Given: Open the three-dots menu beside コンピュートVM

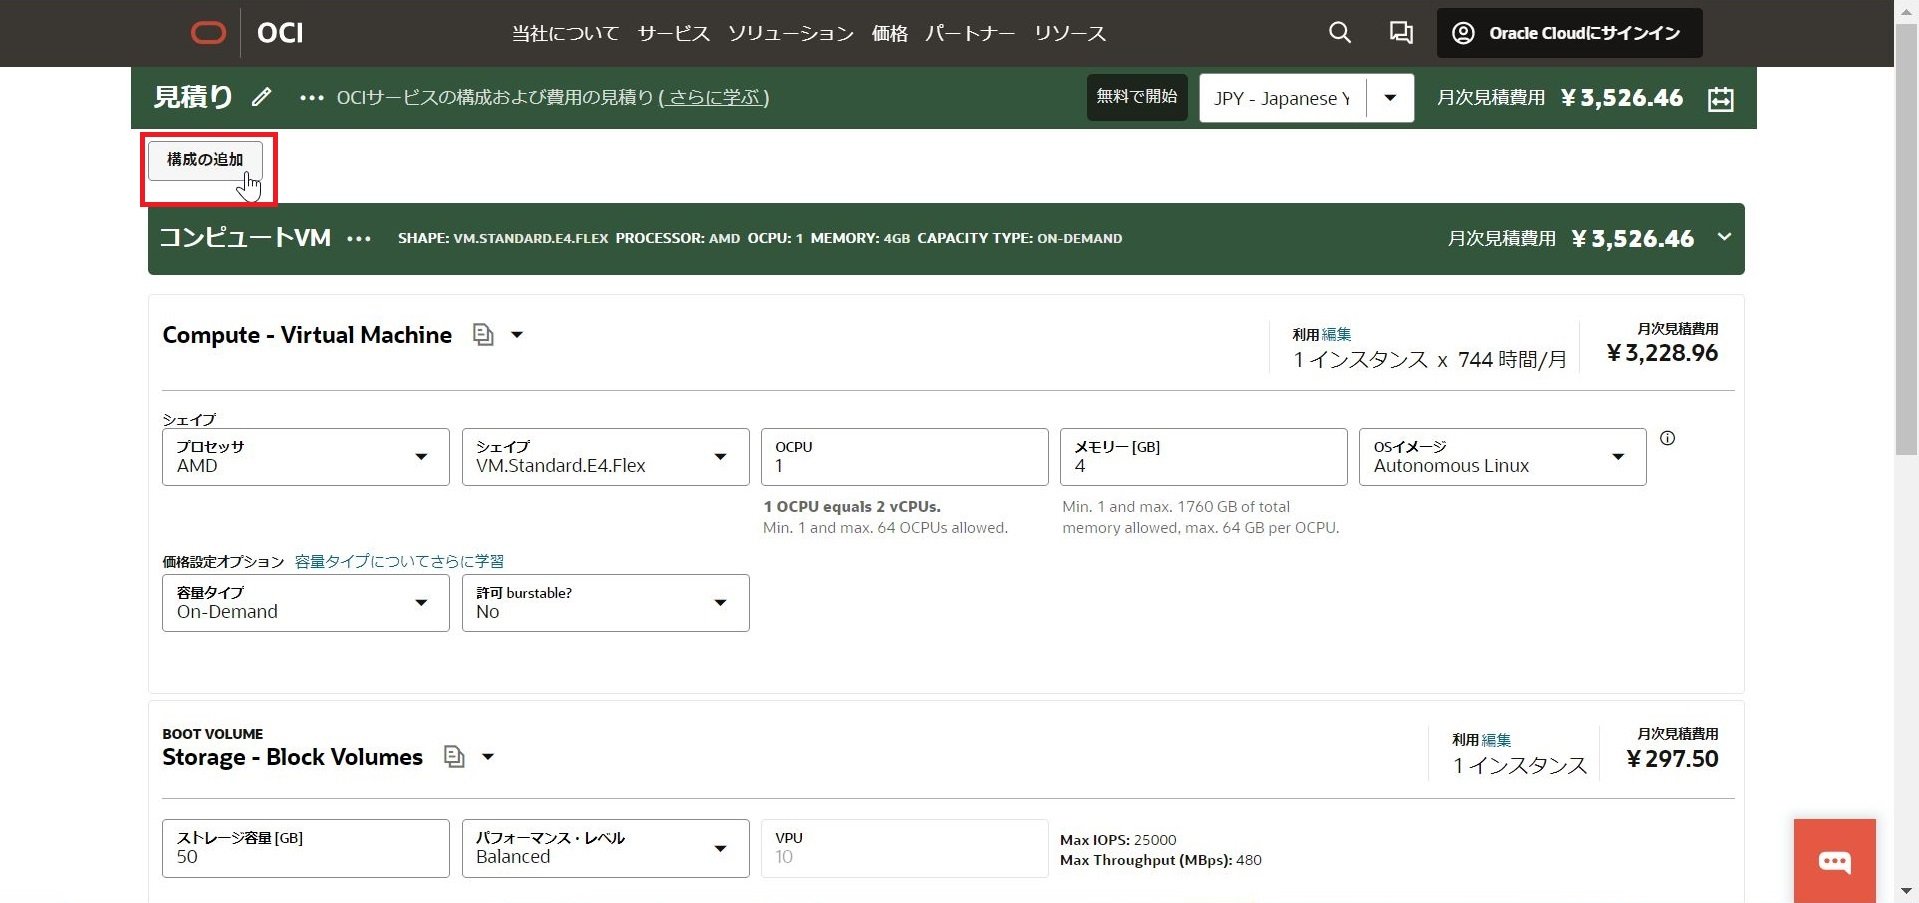Looking at the screenshot, I should (359, 239).
